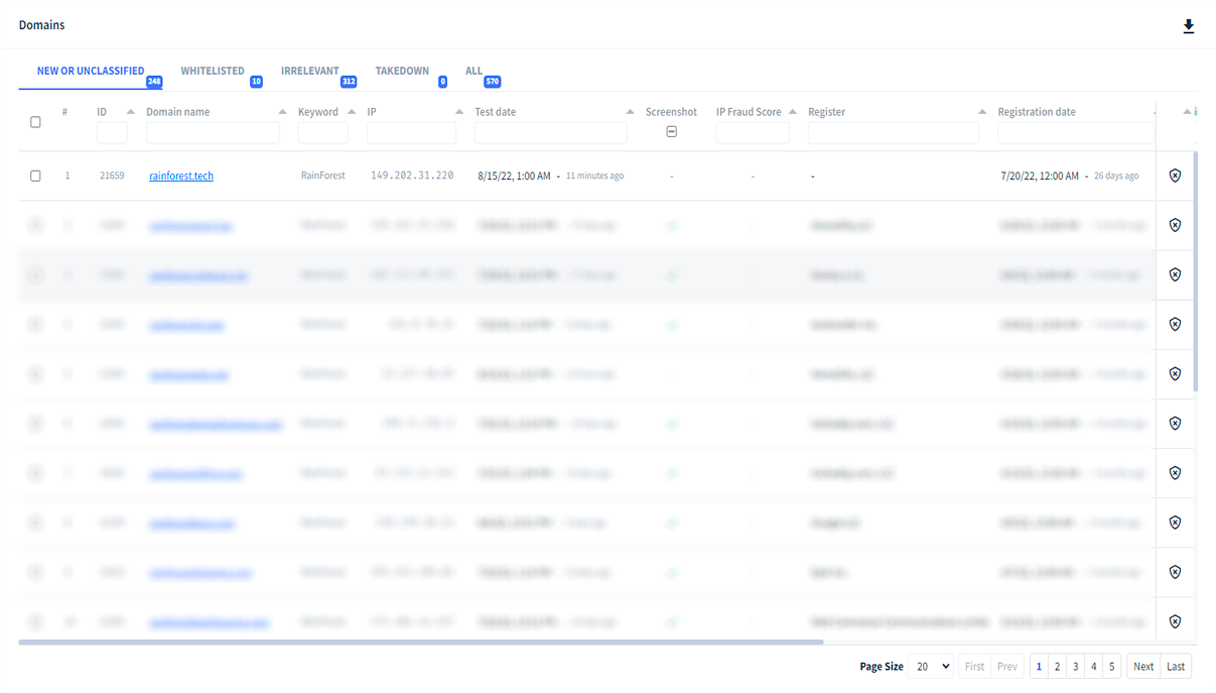The height and width of the screenshot is (693, 1216).
Task: Switch to the Irrelevant tab
Action: [x=310, y=71]
